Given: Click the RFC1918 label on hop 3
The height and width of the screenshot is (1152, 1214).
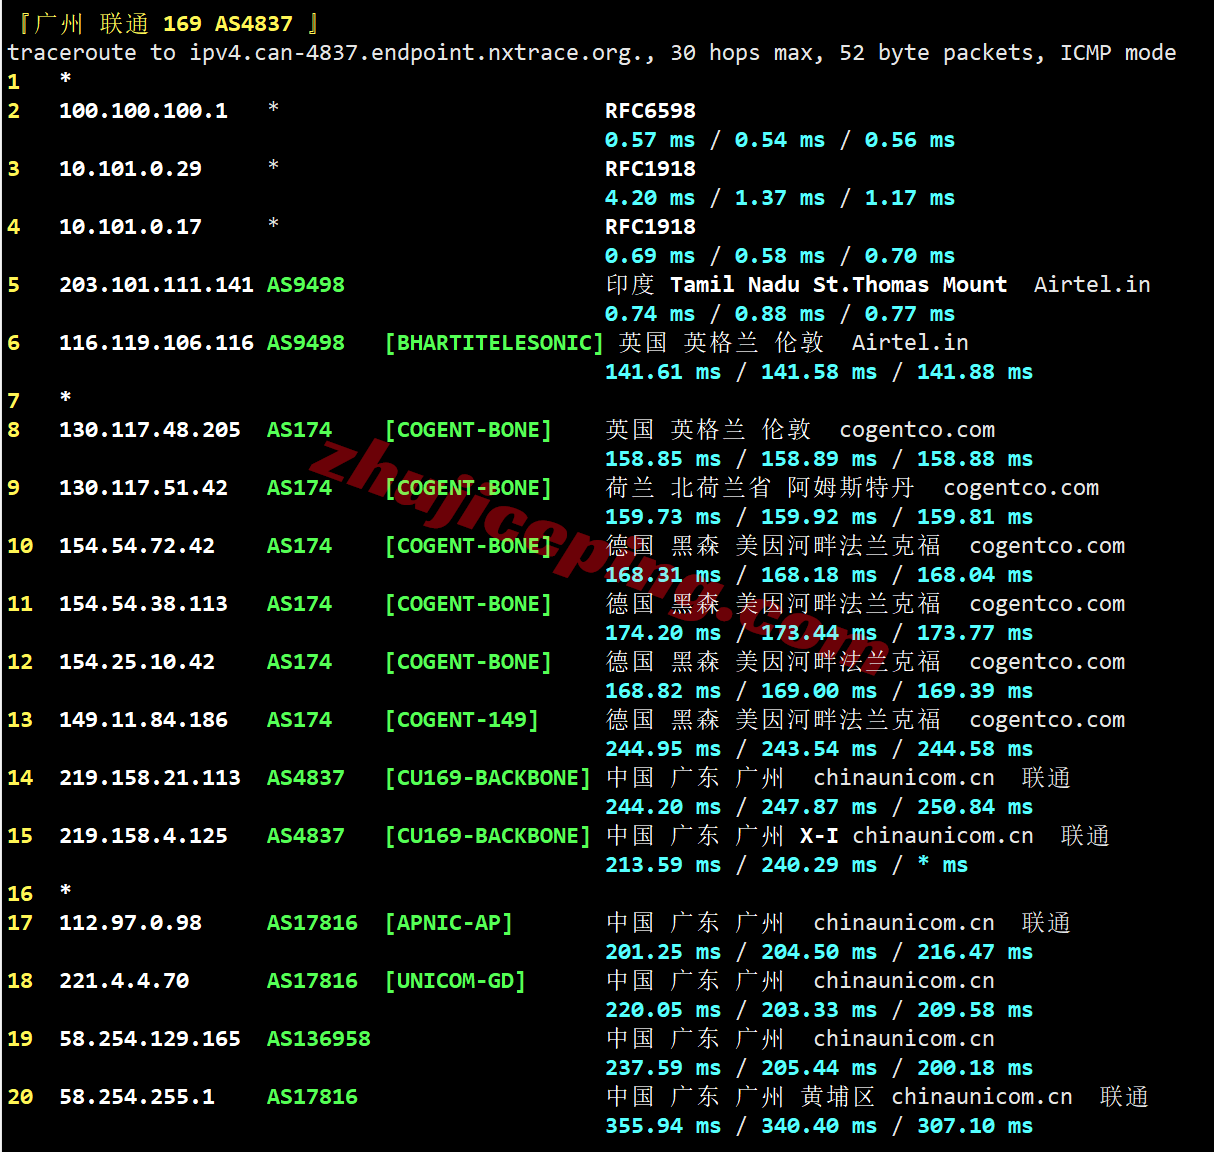Looking at the screenshot, I should point(650,169).
